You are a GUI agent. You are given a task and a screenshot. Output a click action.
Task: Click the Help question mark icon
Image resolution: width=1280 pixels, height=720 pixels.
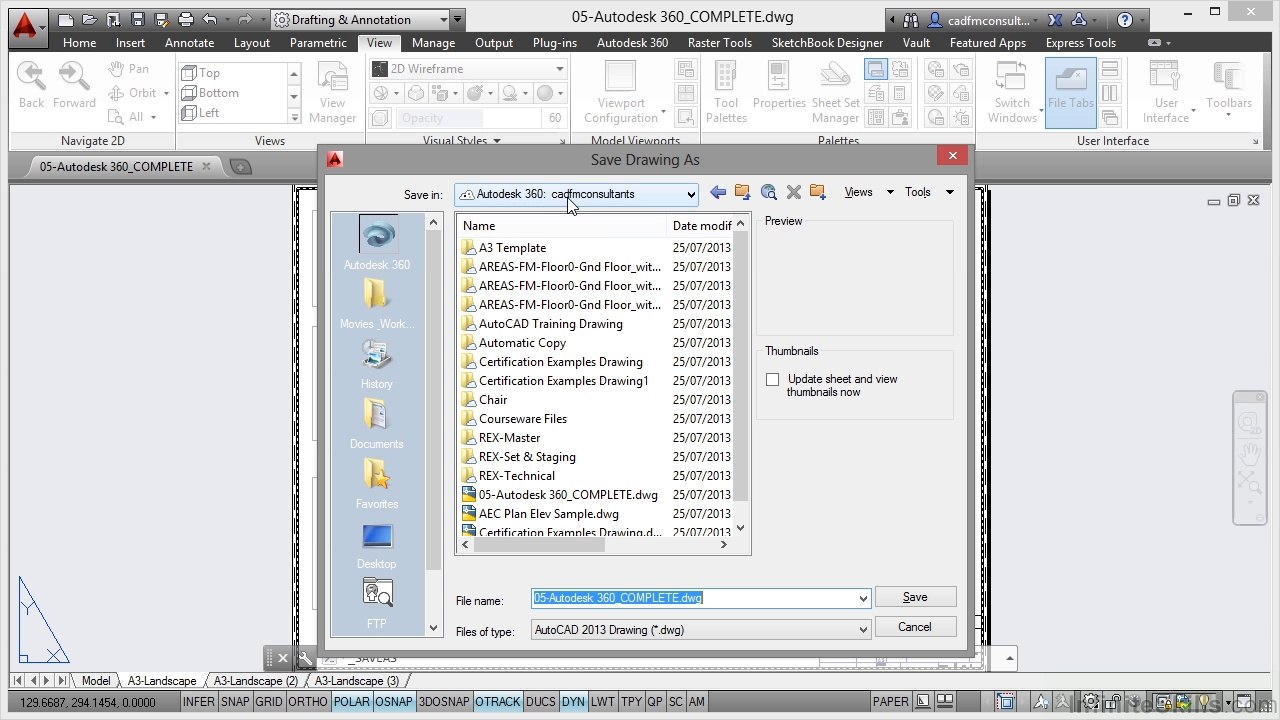[1125, 19]
